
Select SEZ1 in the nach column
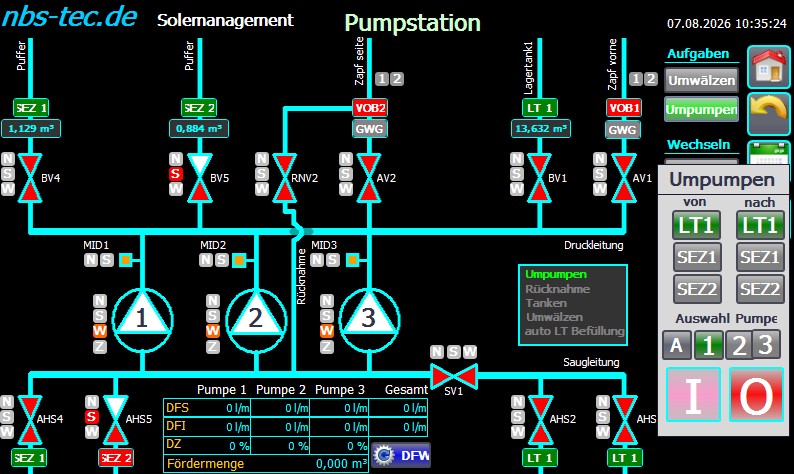click(760, 257)
